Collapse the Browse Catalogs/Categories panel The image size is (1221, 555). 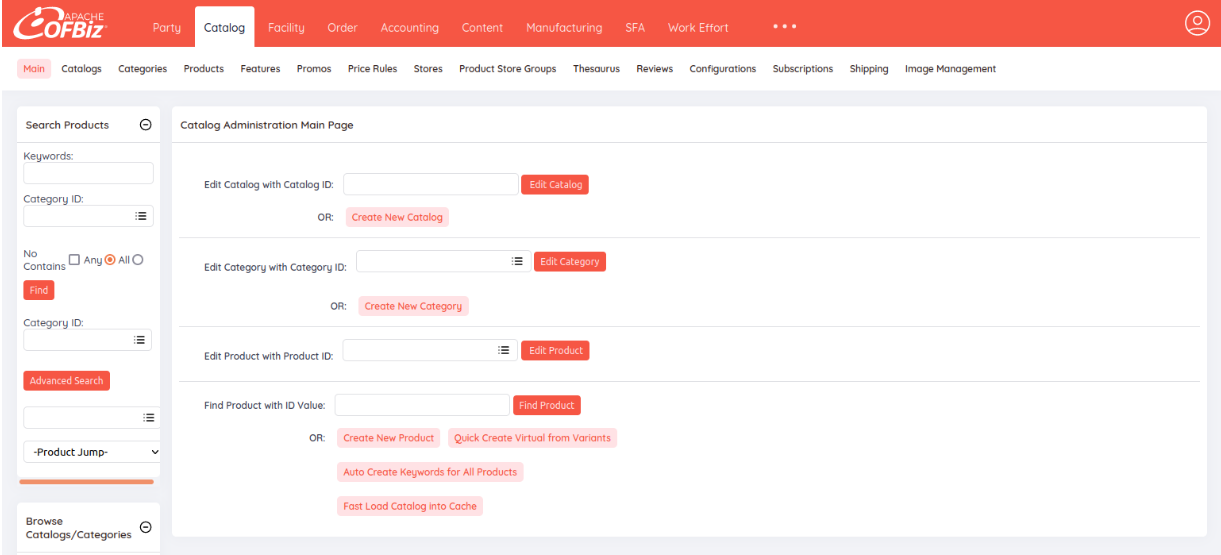145,527
